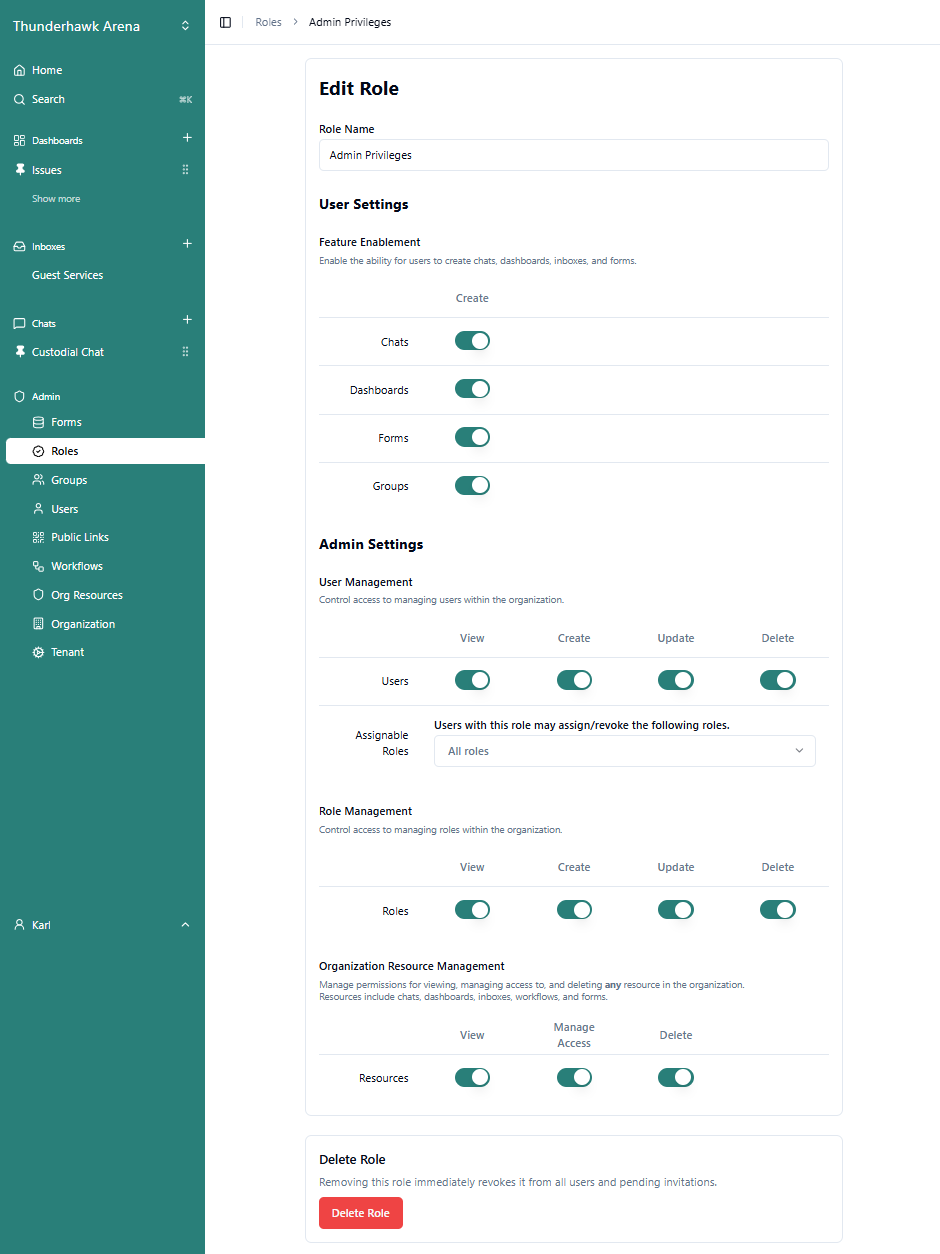Image resolution: width=940 pixels, height=1254 pixels.
Task: Toggle the sidebar panel icon
Action: pos(225,22)
